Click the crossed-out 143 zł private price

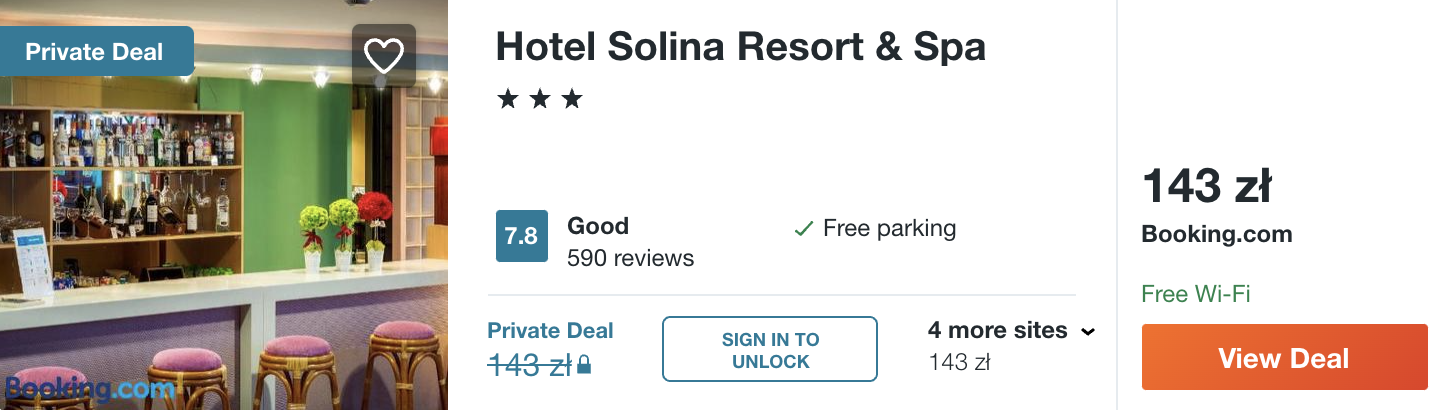pyautogui.click(x=529, y=366)
